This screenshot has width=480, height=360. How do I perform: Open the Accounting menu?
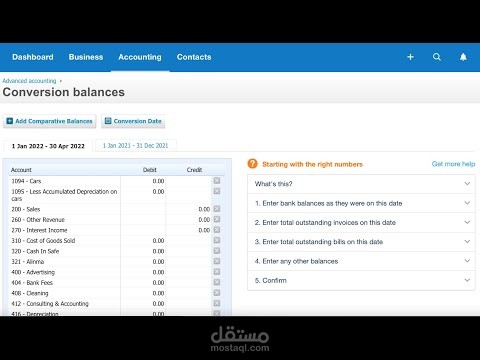(140, 57)
